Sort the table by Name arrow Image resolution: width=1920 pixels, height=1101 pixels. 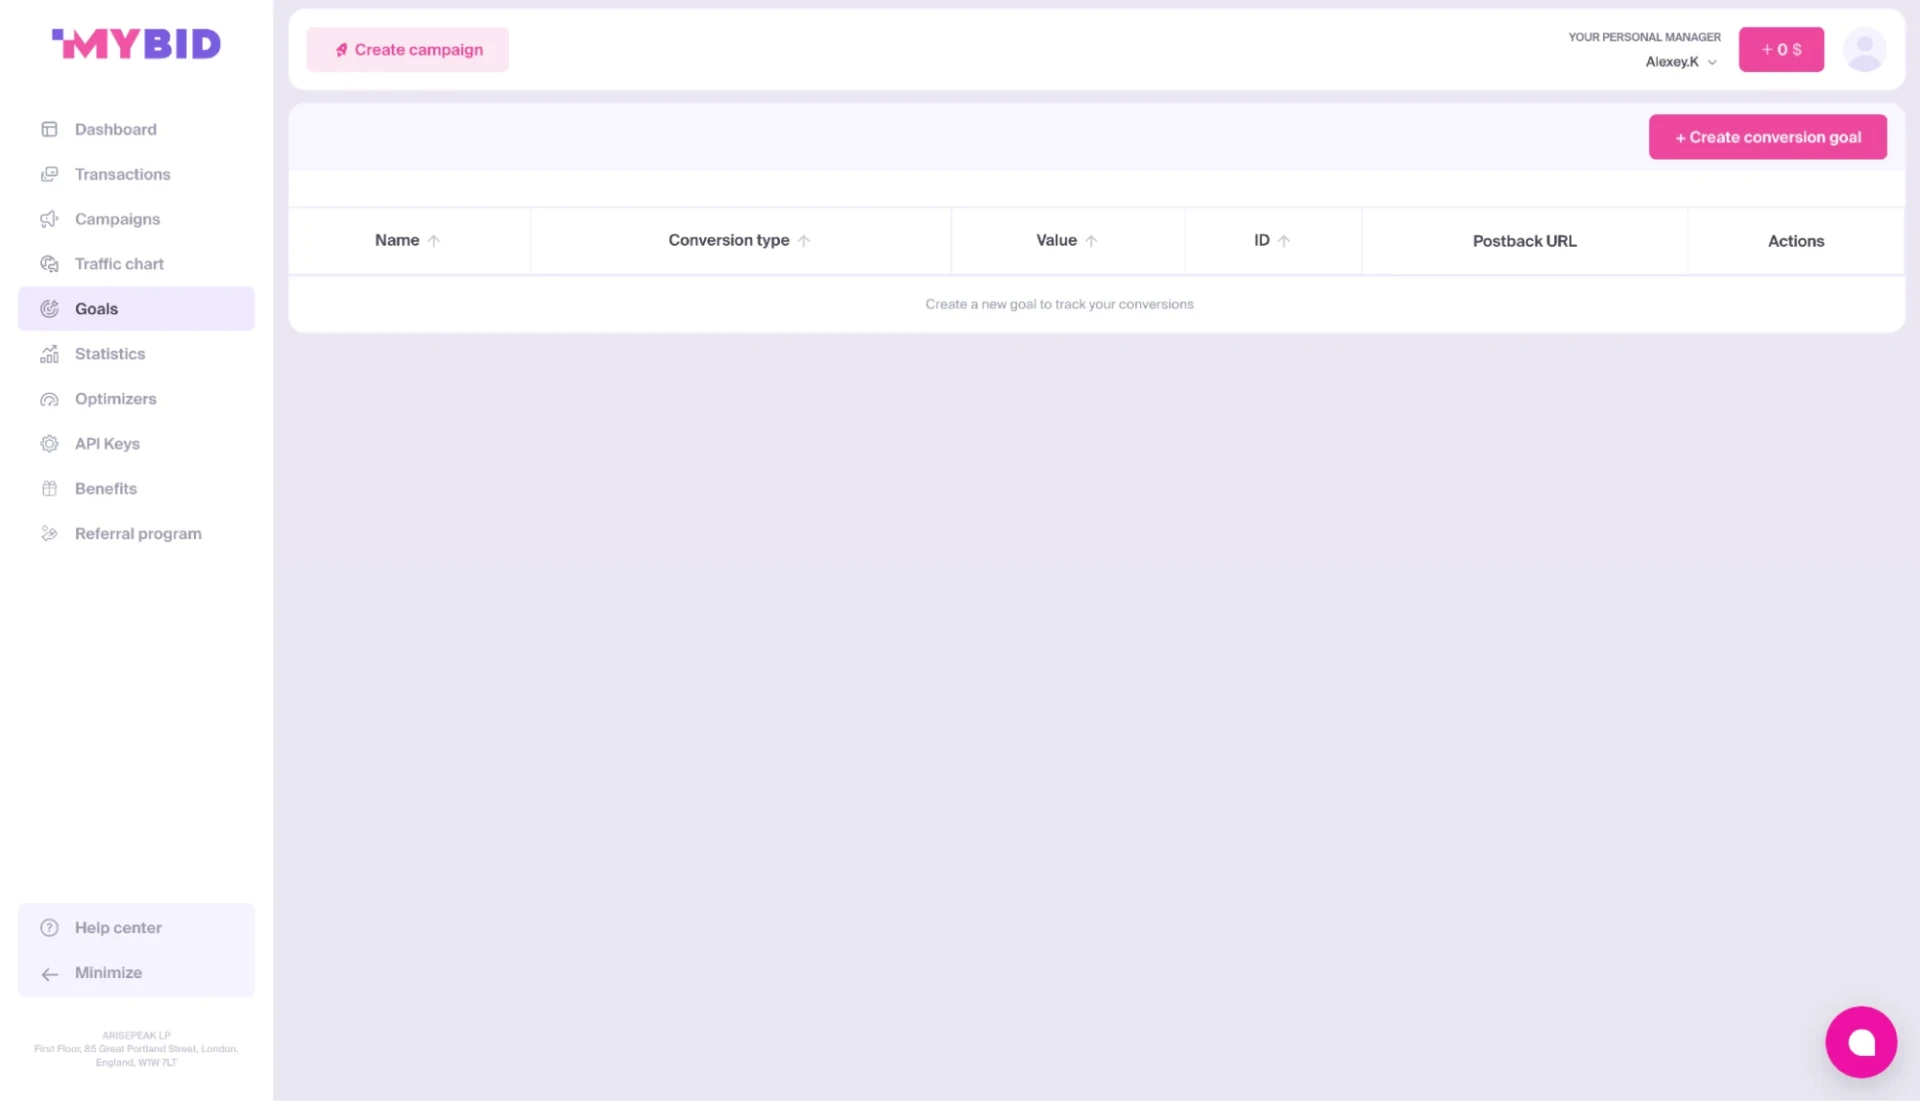[434, 241]
